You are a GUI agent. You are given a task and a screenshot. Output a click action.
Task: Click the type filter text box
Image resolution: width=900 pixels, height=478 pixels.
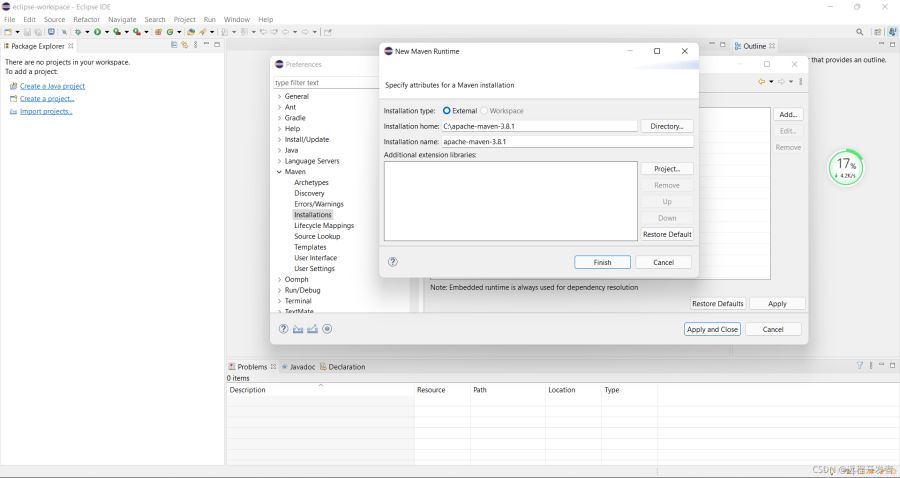pos(326,83)
